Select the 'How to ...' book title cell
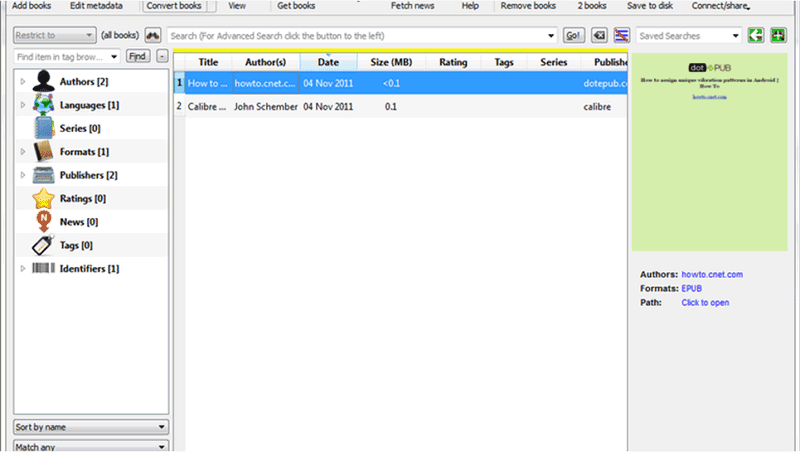This screenshot has height=452, width=800. [208, 83]
